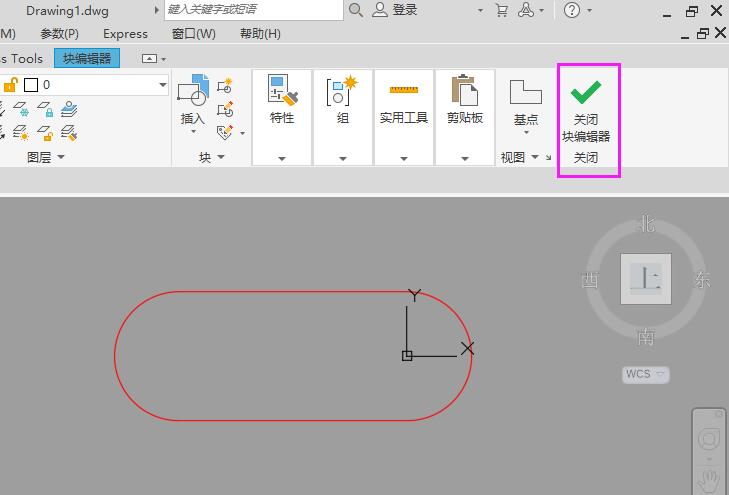The height and width of the screenshot is (495, 729).
Task: Open the ribbon minimize options dropdown arrow
Action: (x=163, y=59)
